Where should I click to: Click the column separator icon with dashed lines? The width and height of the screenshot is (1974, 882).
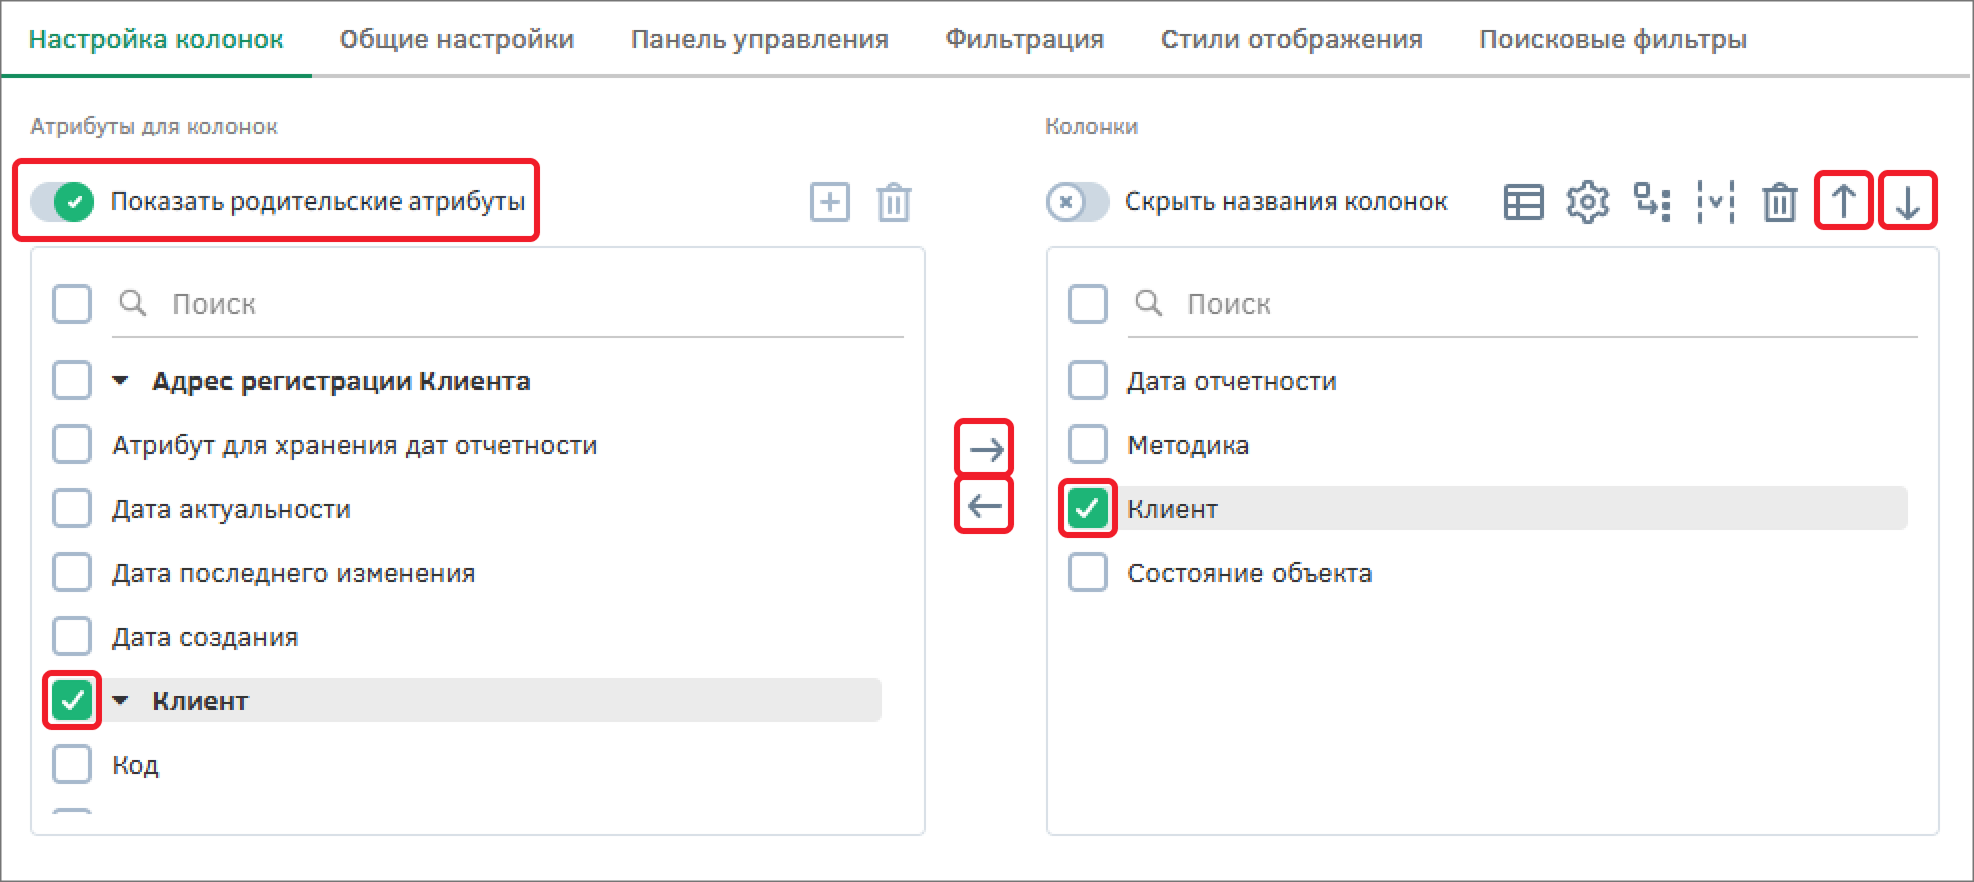point(1715,202)
